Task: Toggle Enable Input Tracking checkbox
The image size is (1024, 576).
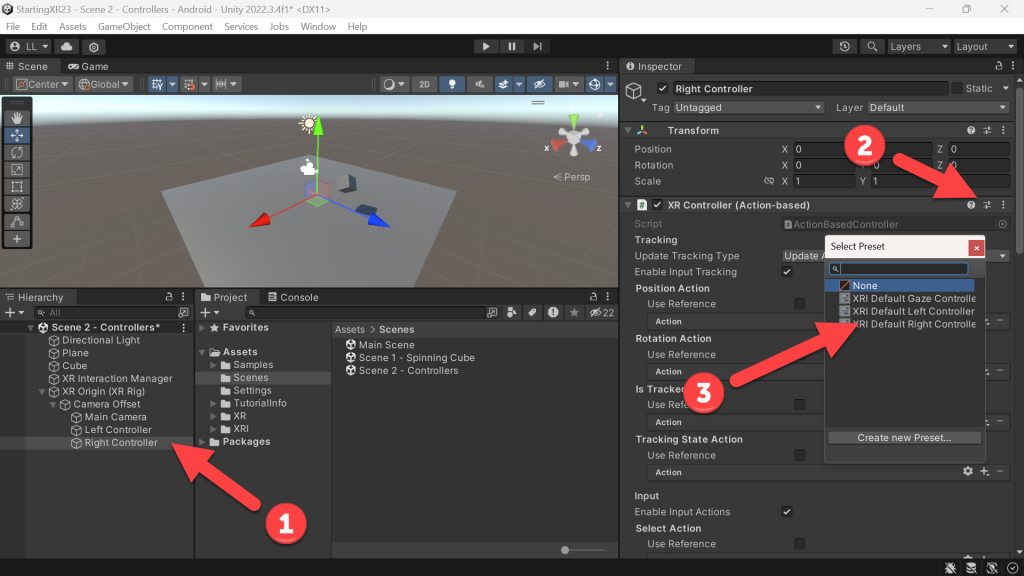Action: click(787, 272)
